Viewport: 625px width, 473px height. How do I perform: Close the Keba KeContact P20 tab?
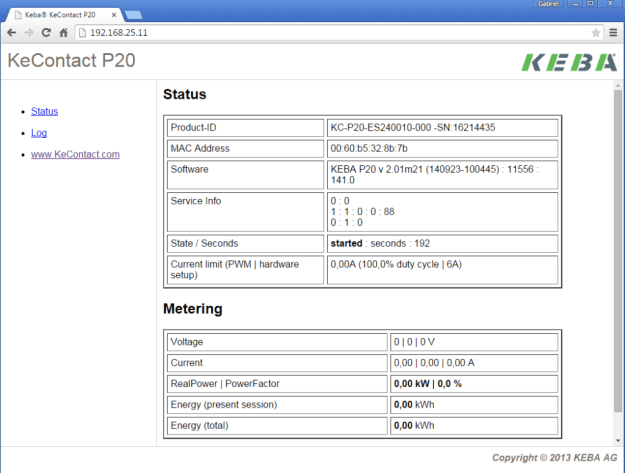pos(114,15)
